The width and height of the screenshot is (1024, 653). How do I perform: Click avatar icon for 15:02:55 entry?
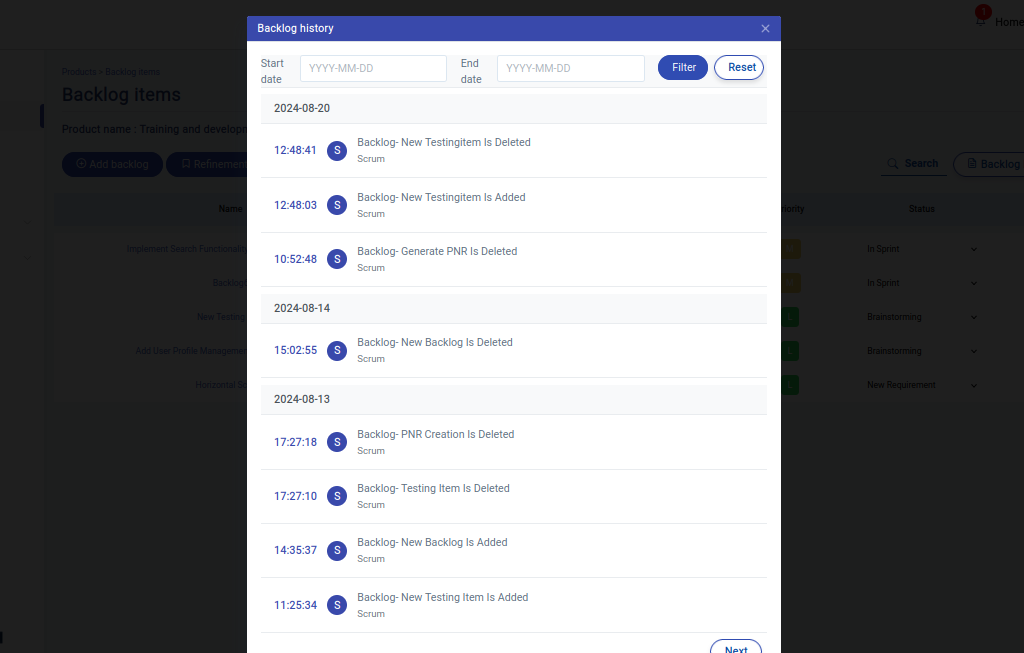[337, 351]
